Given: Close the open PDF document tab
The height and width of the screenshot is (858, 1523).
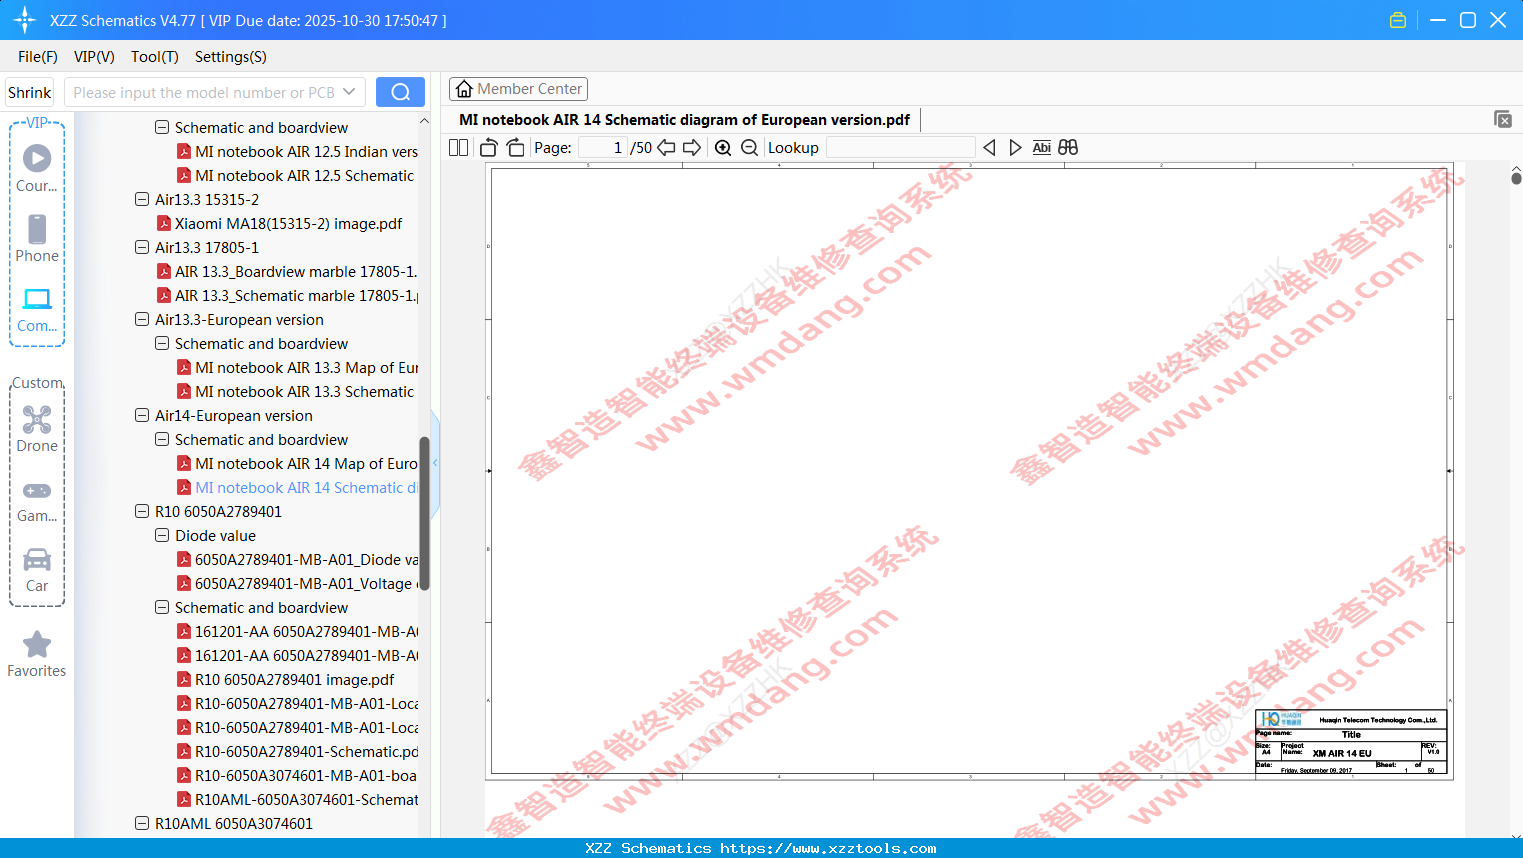Looking at the screenshot, I should click(1503, 119).
